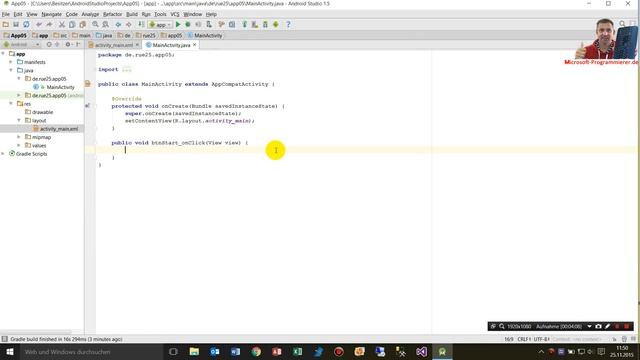Run the app with green play icon
The height and width of the screenshot is (360, 640).
pos(178,24)
